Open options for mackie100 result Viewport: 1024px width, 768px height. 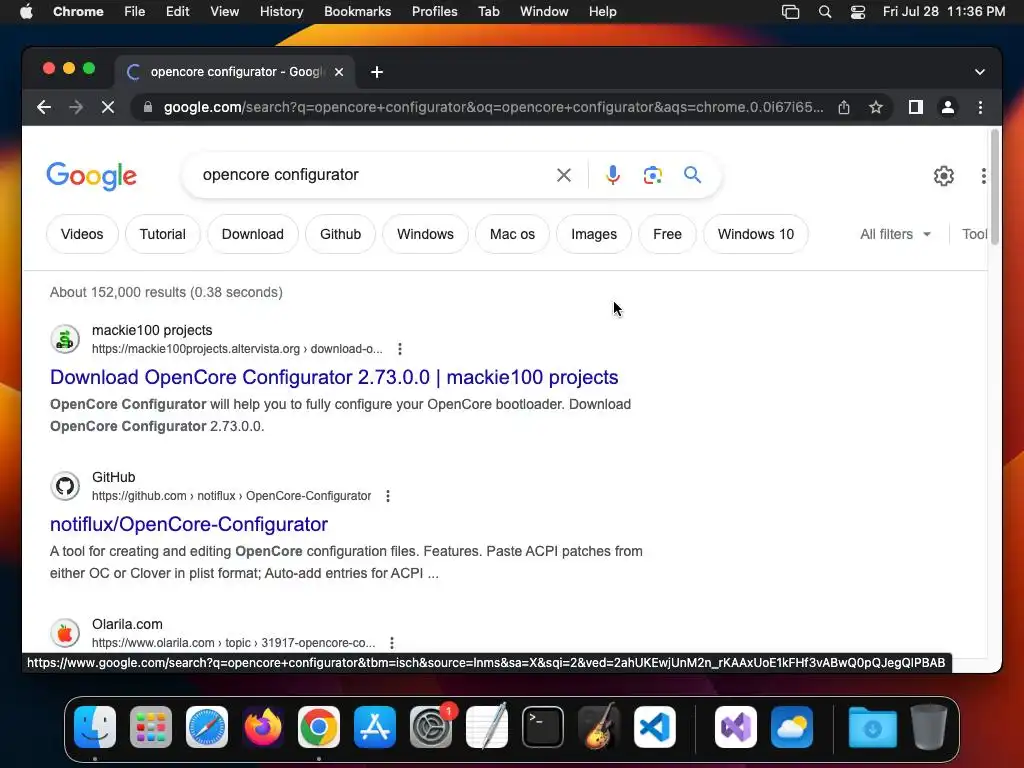pyautogui.click(x=400, y=349)
